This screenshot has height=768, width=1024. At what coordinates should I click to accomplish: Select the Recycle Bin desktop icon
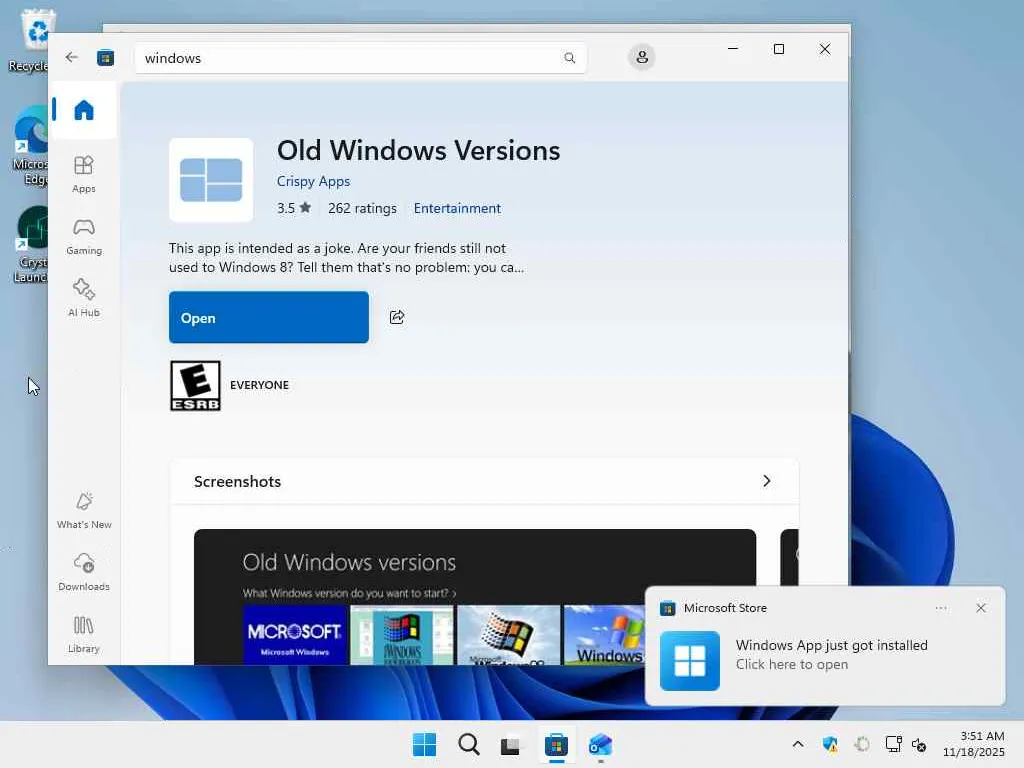pos(30,40)
